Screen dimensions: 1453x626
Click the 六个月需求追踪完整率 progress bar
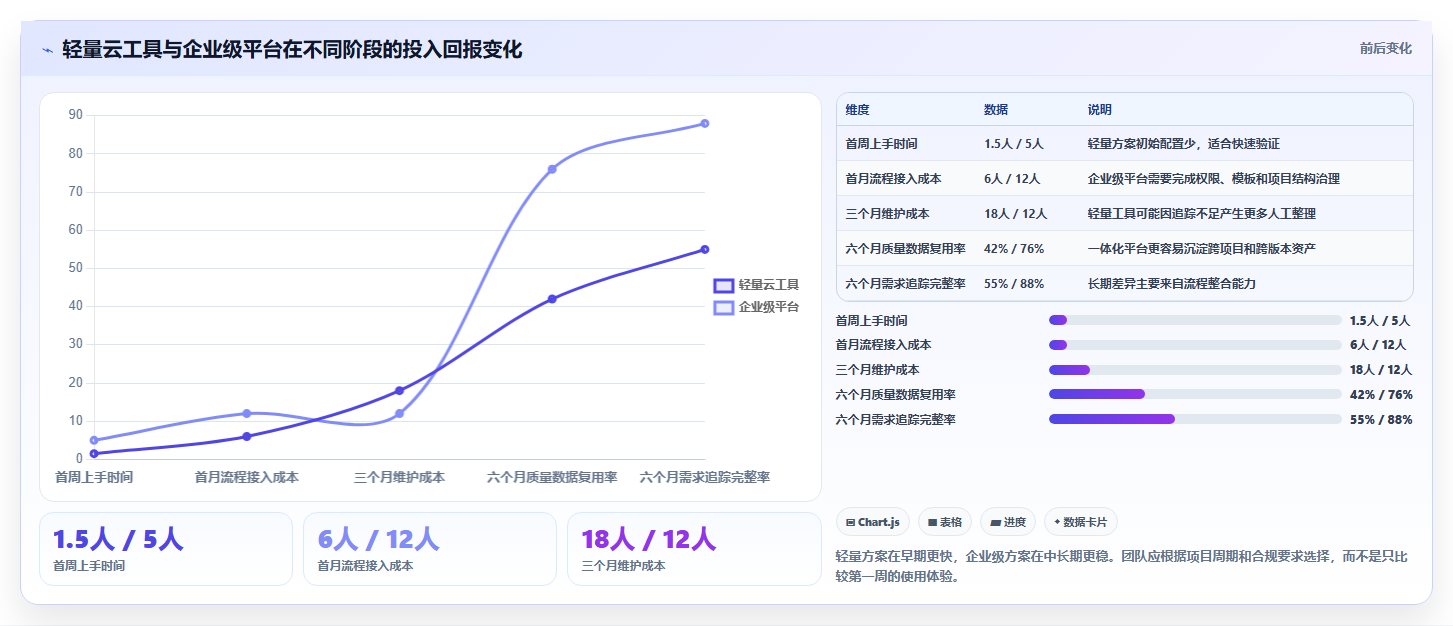point(1195,419)
